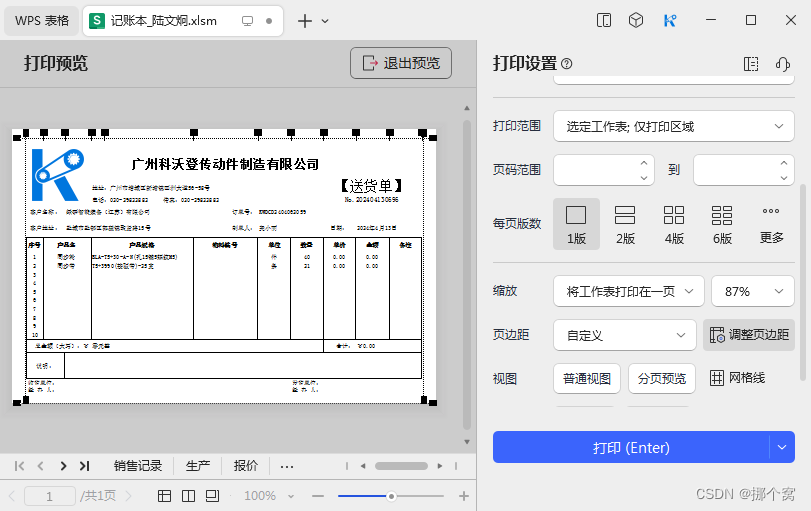
Task: Switch to the WPS 表格 tab
Action: coord(41,21)
